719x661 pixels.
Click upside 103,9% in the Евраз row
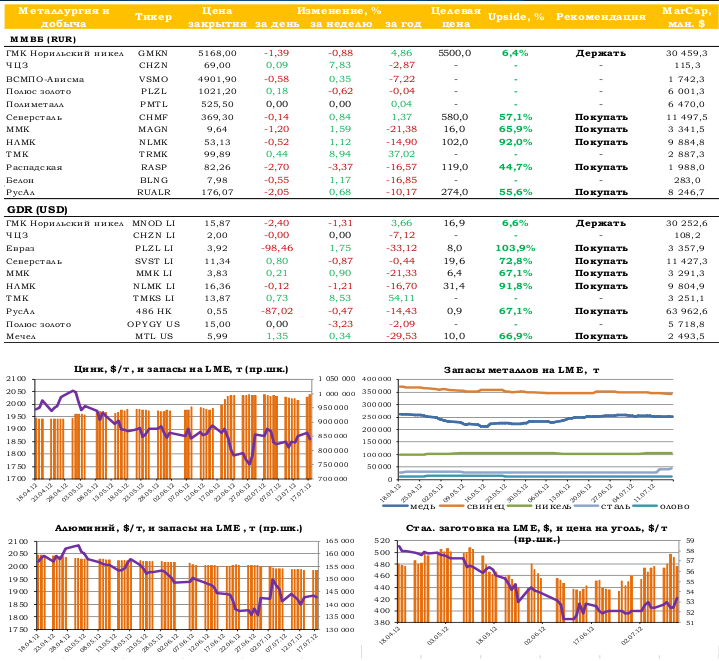tap(515, 248)
